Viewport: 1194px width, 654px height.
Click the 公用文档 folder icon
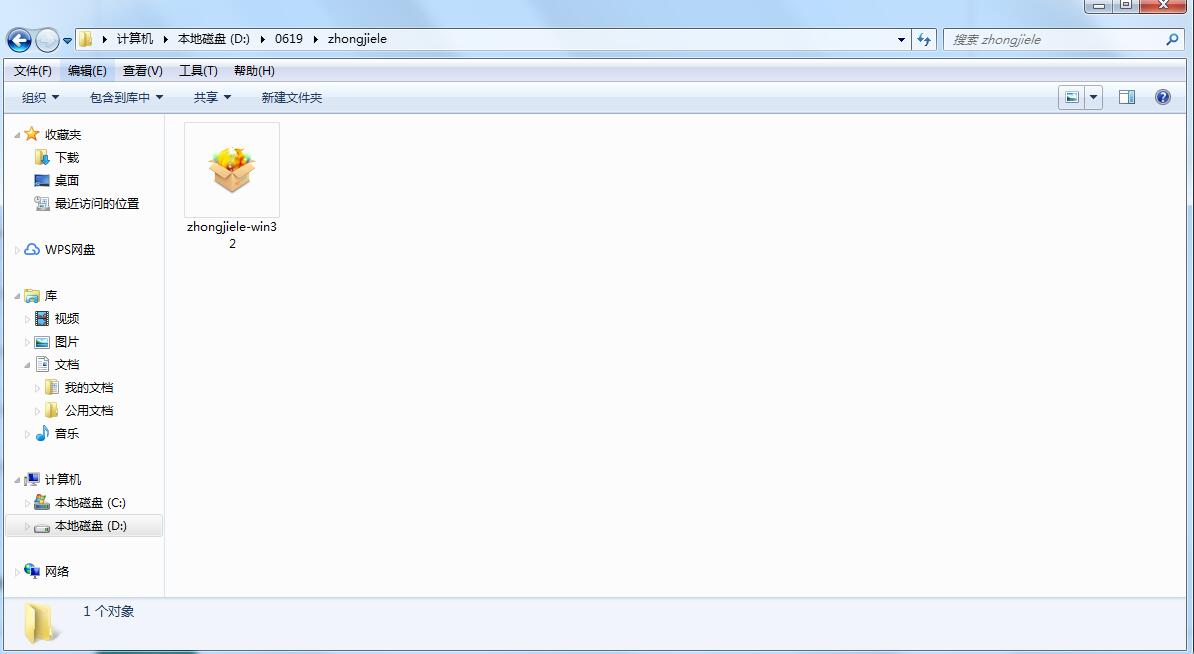coord(52,410)
